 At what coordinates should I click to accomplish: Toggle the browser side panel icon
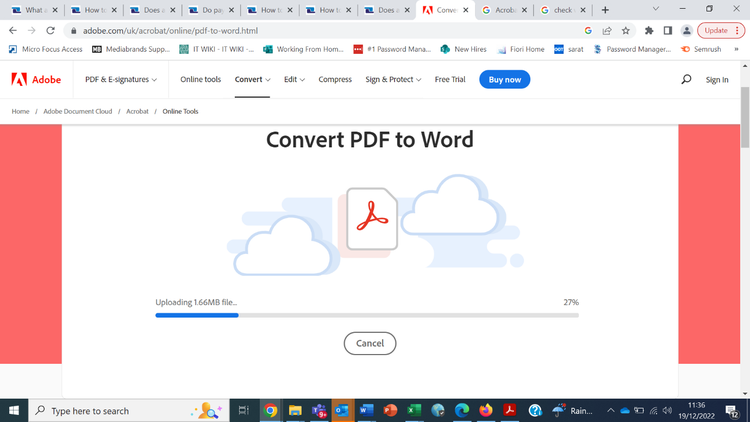pos(668,30)
